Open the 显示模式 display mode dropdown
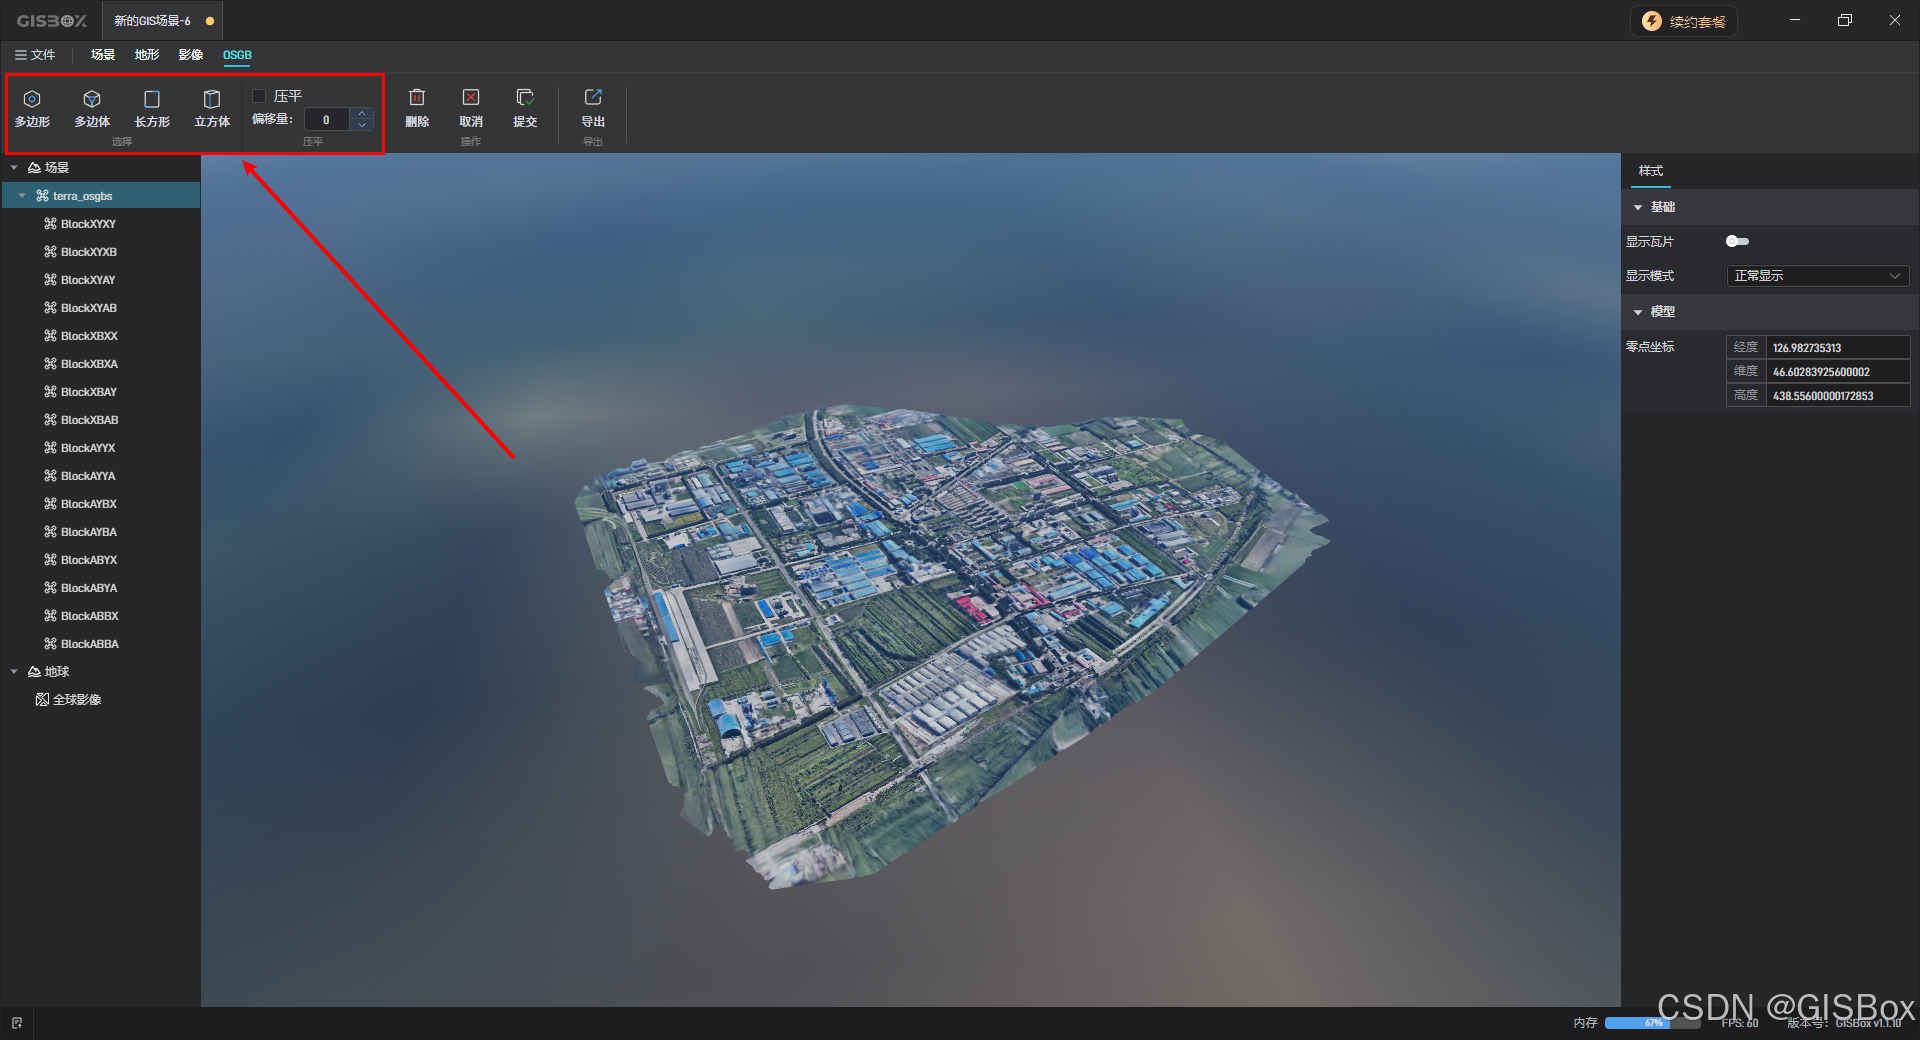Viewport: 1920px width, 1040px height. (x=1818, y=276)
